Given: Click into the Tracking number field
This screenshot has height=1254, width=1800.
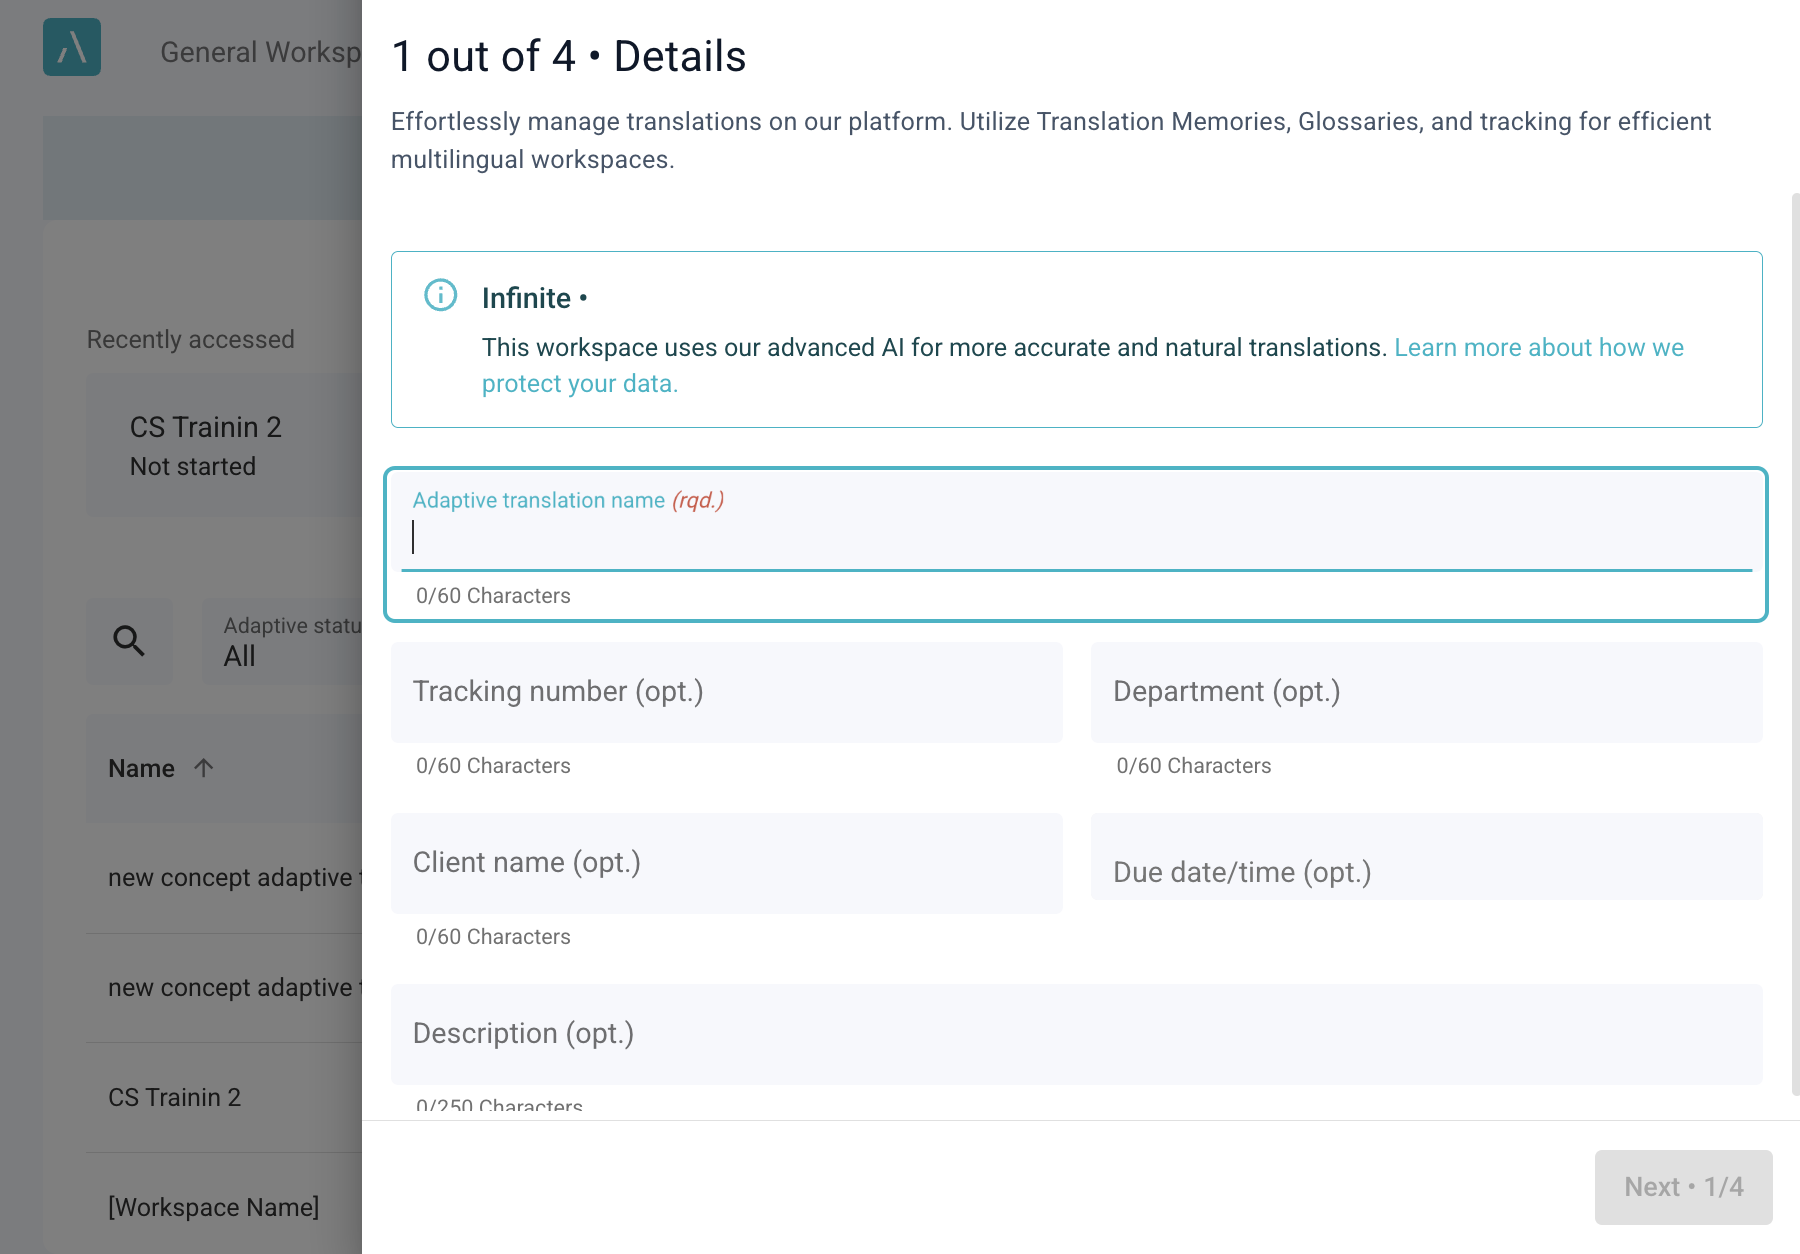Looking at the screenshot, I should [726, 692].
